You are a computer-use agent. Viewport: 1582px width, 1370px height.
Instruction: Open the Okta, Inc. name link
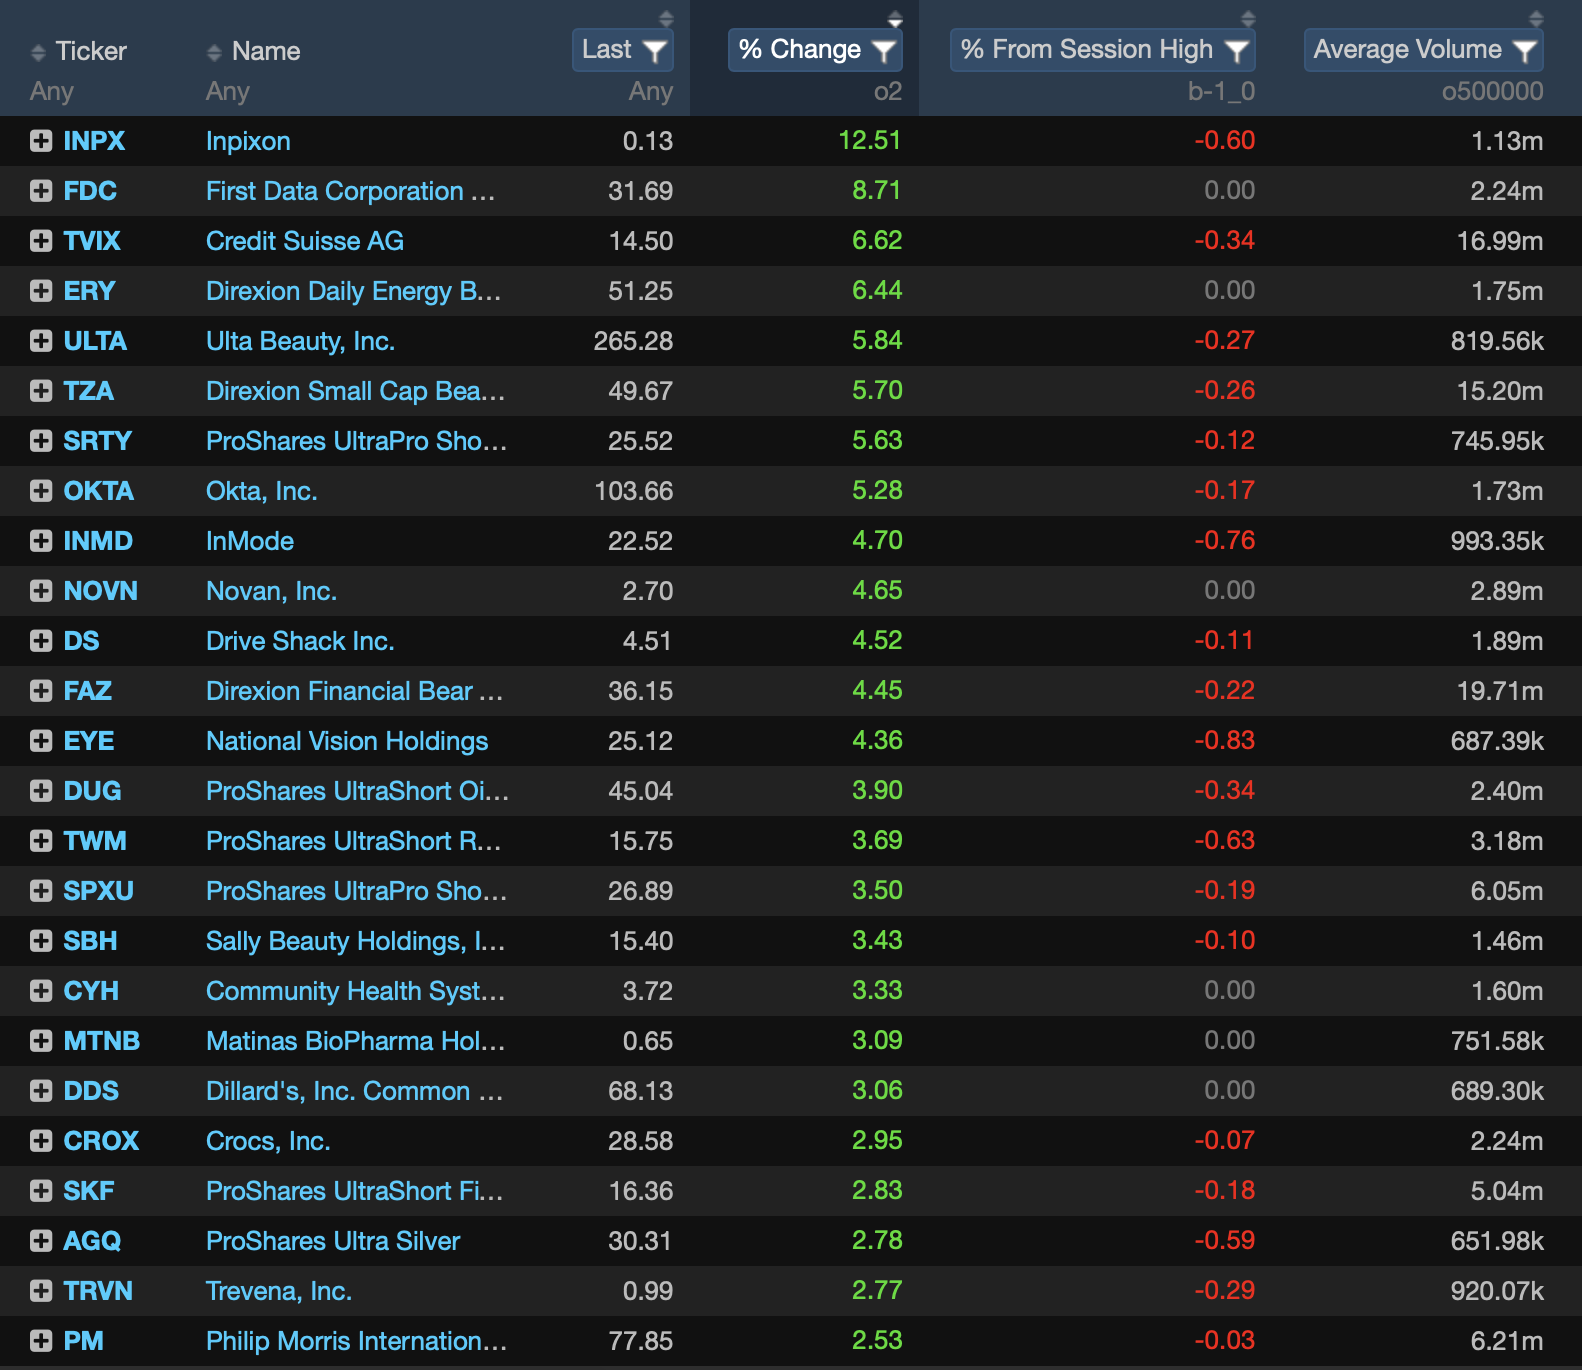(x=261, y=491)
